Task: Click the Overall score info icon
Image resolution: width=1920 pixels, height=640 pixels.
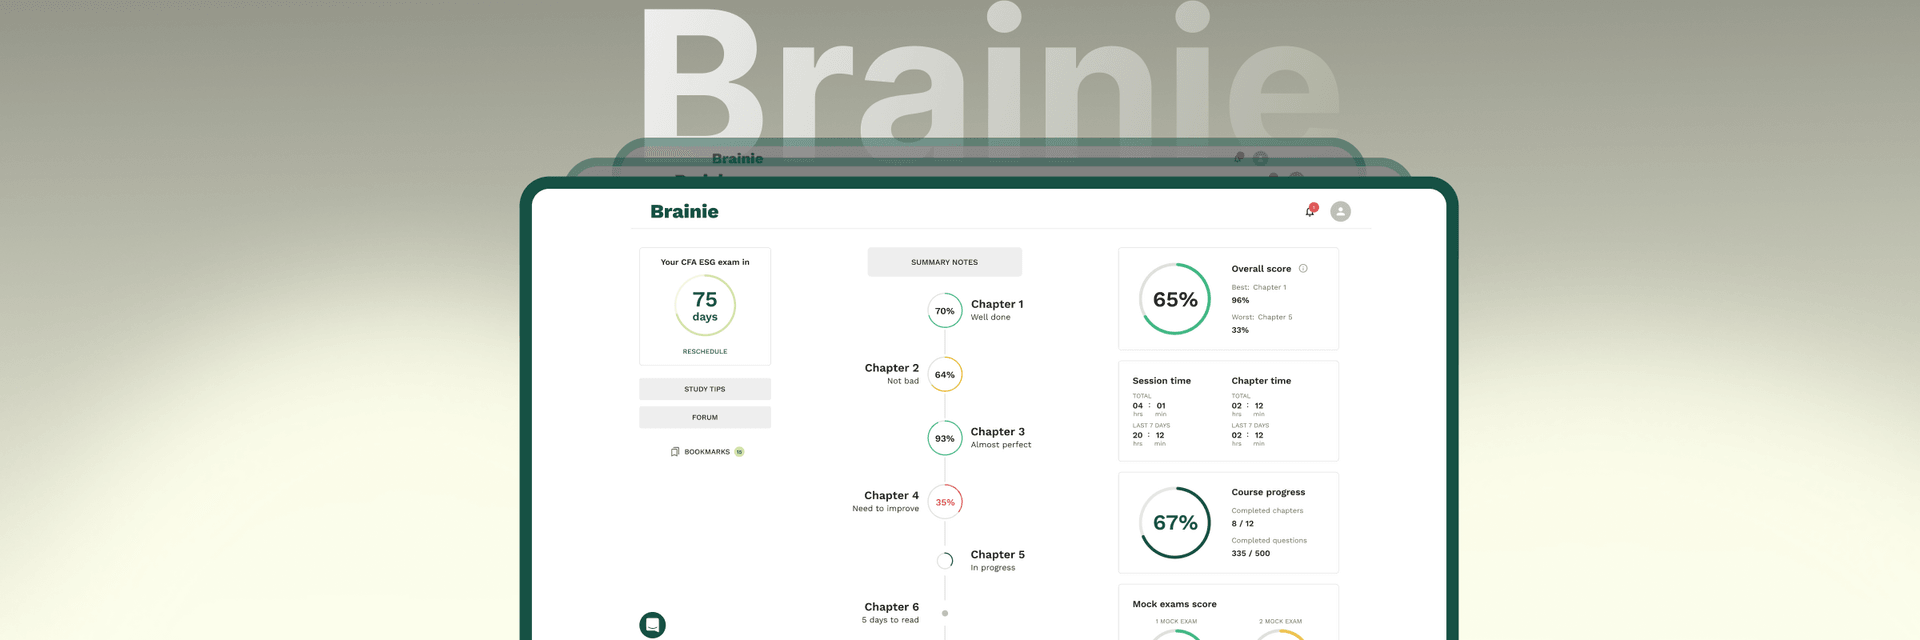Action: pos(1303,268)
